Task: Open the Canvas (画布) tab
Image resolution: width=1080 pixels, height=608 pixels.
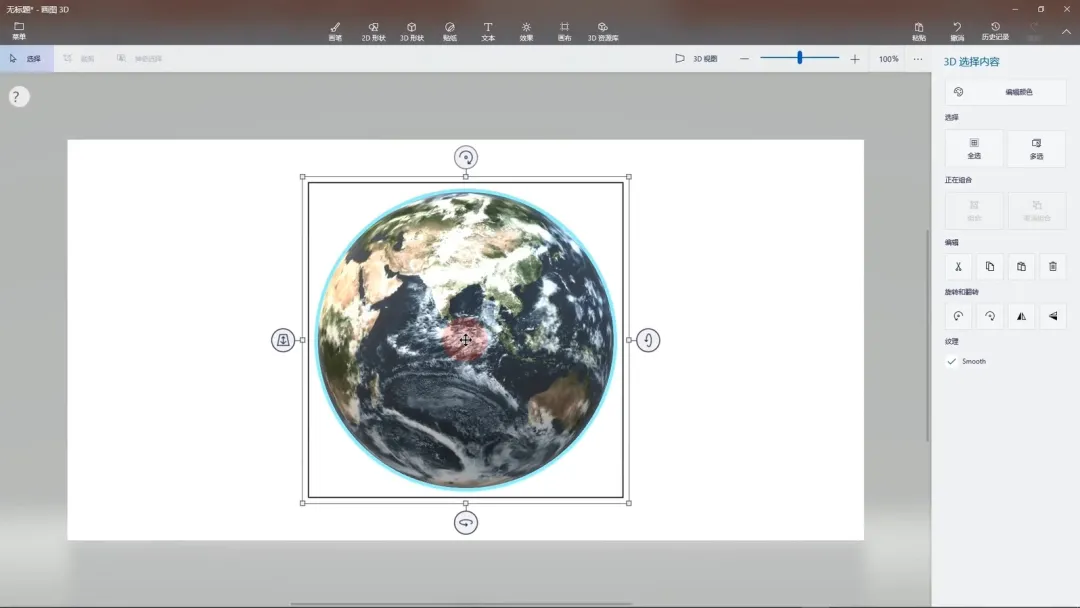Action: 564,31
